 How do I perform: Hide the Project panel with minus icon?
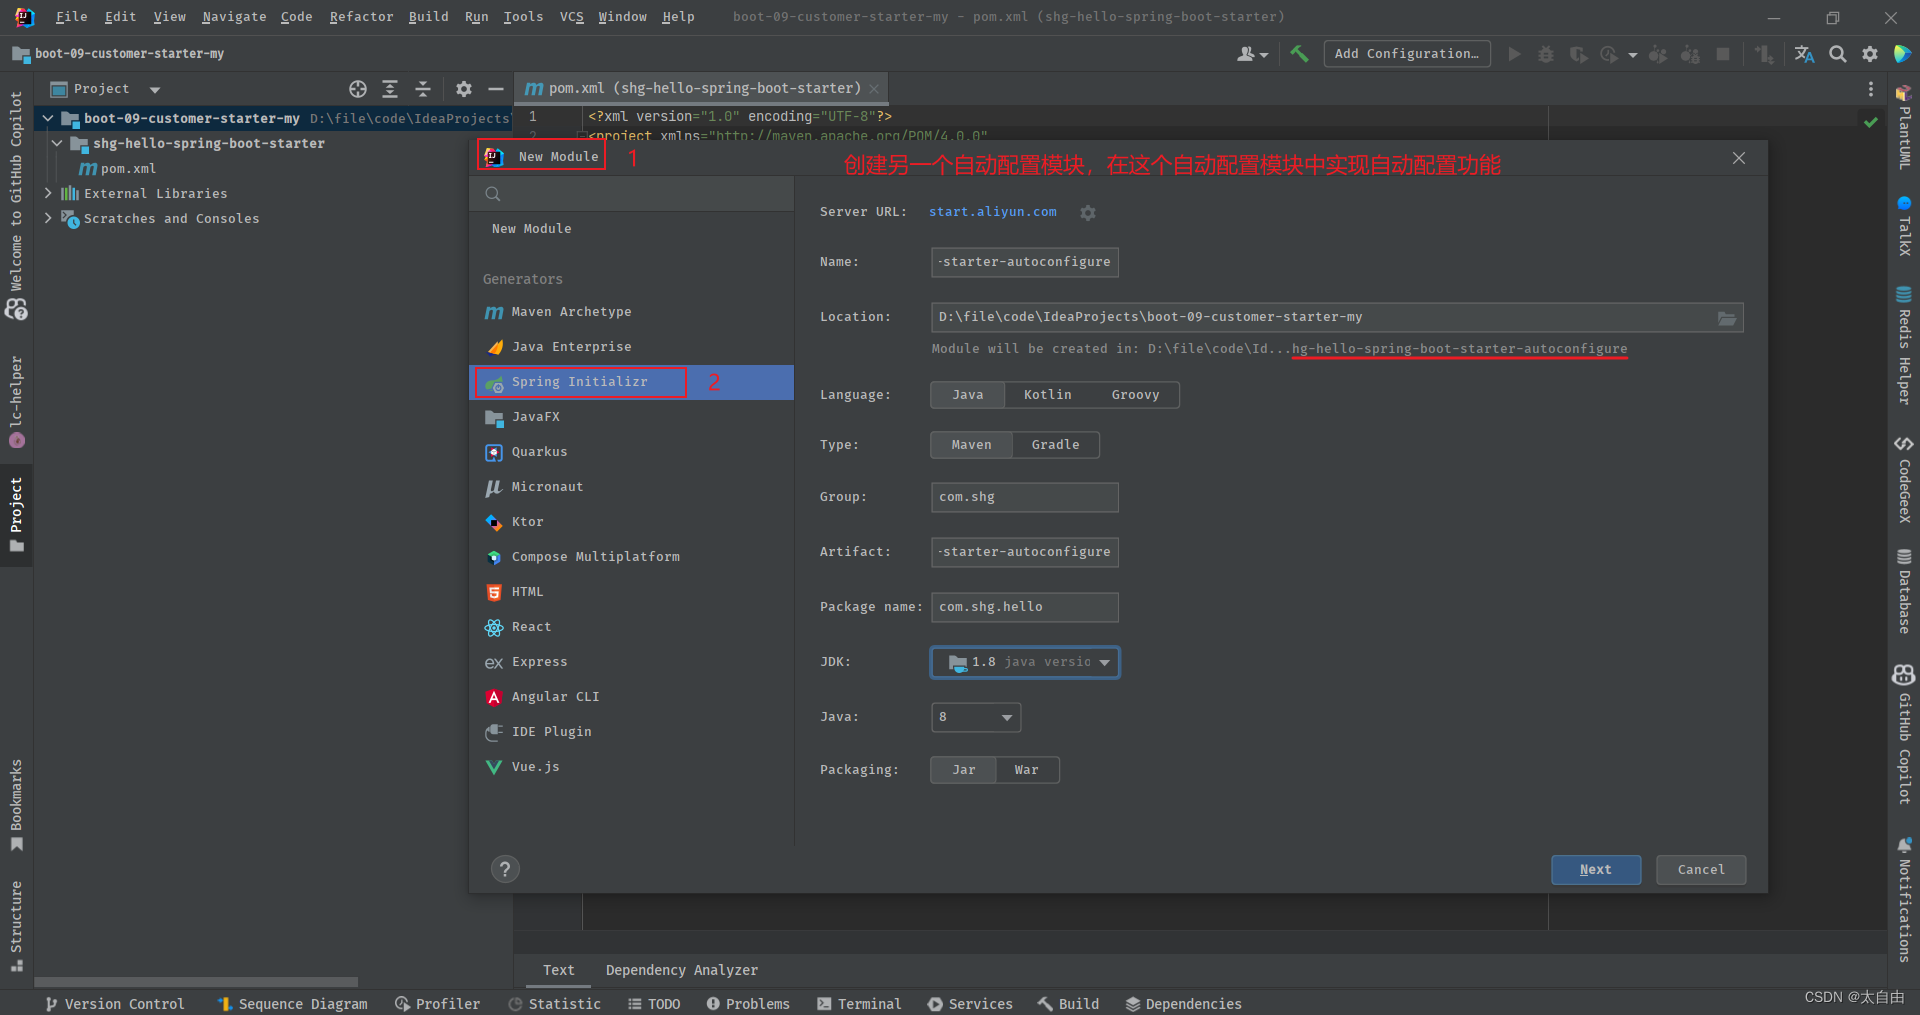point(495,89)
